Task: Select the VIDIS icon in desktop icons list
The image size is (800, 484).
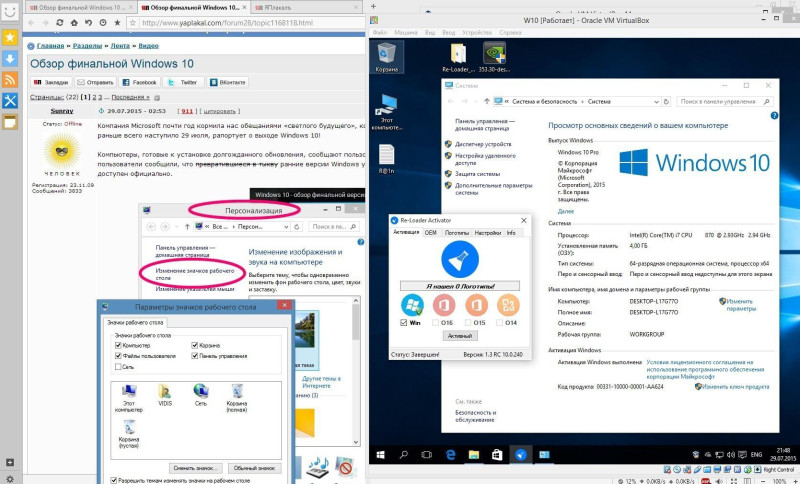Action: [x=165, y=395]
